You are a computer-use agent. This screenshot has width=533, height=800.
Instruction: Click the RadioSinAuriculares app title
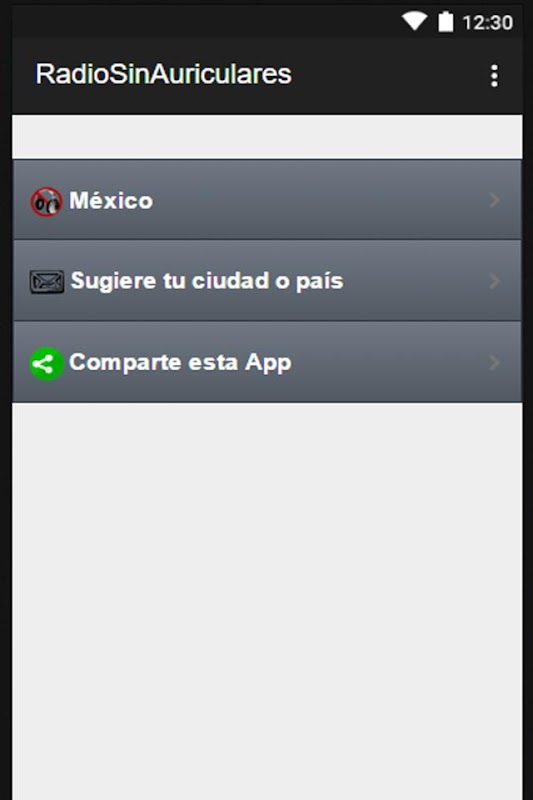163,74
